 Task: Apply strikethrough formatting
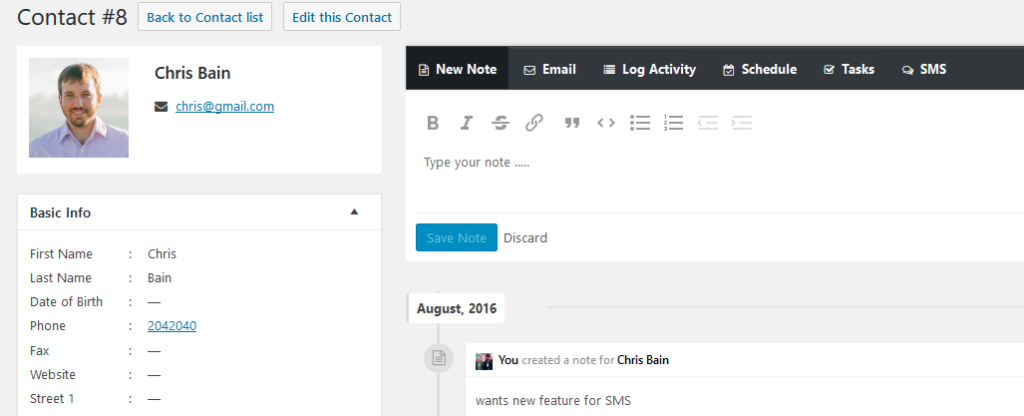point(500,123)
